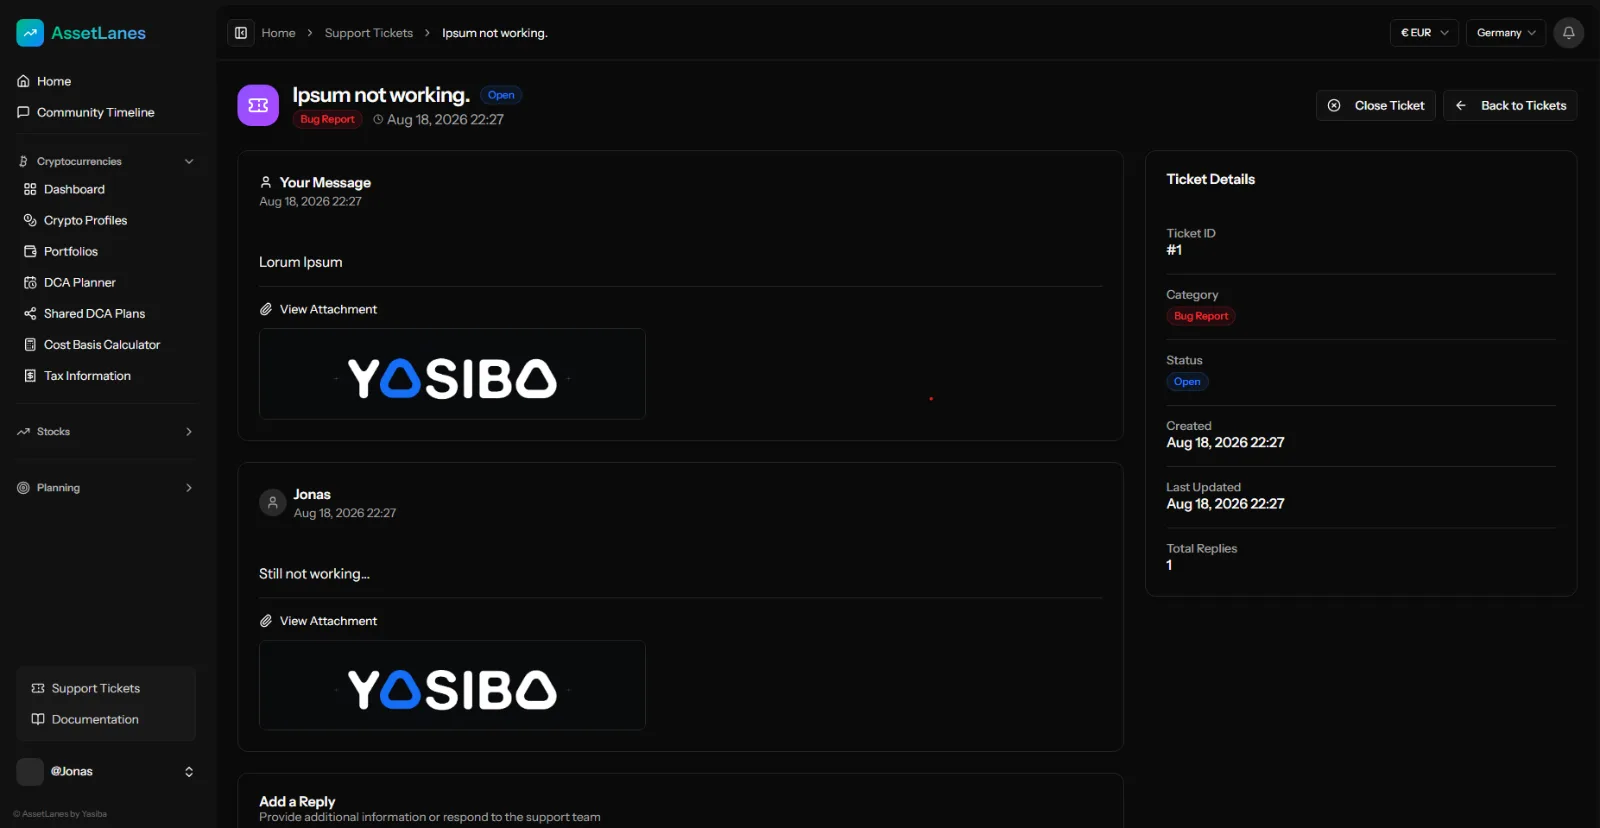Click View Attachment in Jonas reply
Image resolution: width=1600 pixels, height=828 pixels.
pyautogui.click(x=328, y=621)
